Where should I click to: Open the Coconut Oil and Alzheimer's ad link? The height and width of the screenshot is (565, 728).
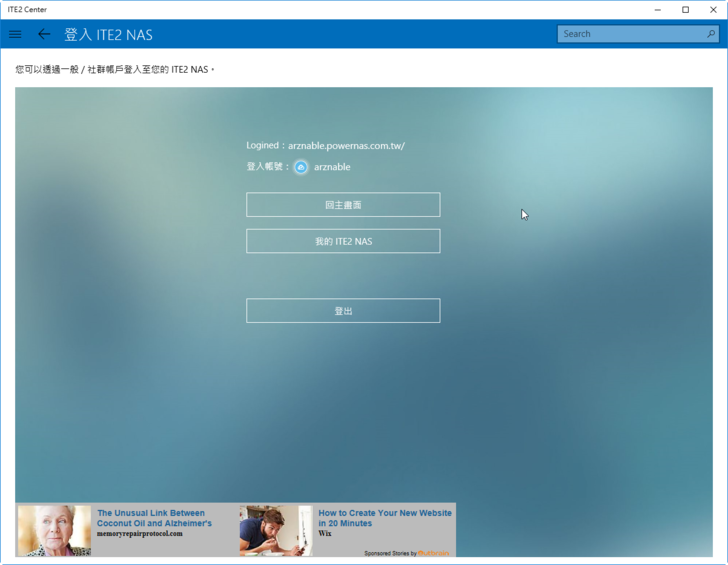pos(154,518)
